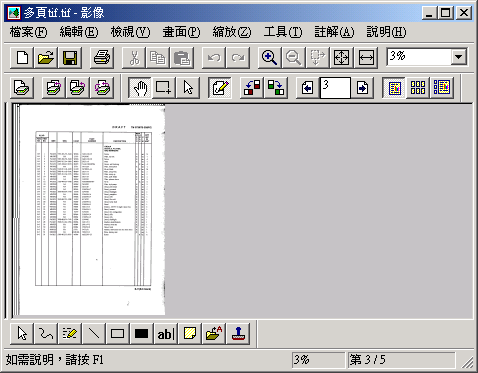This screenshot has height=373, width=478.
Task: Click the Zoom In magnifier icon
Action: pos(269,58)
